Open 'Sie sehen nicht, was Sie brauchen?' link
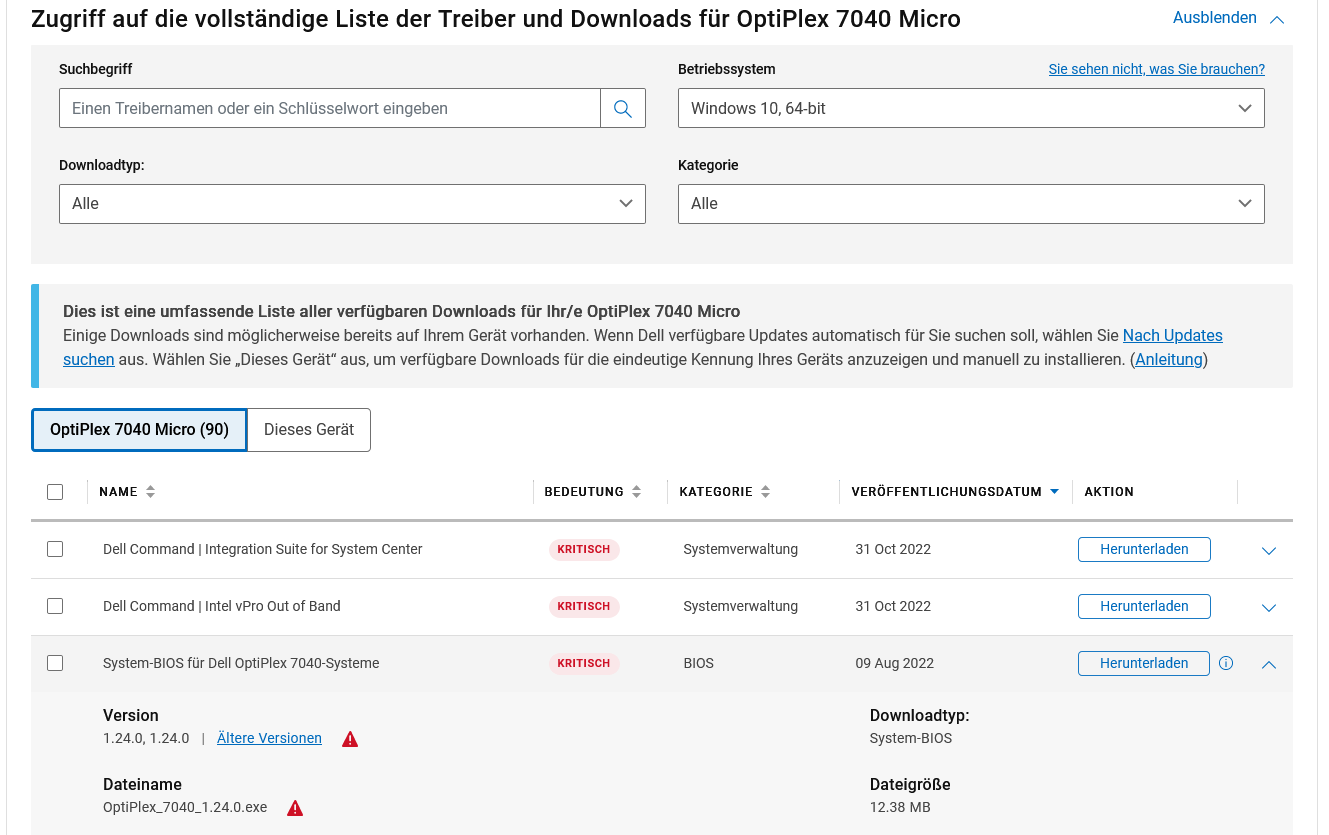The height and width of the screenshot is (835, 1329). [x=1156, y=69]
